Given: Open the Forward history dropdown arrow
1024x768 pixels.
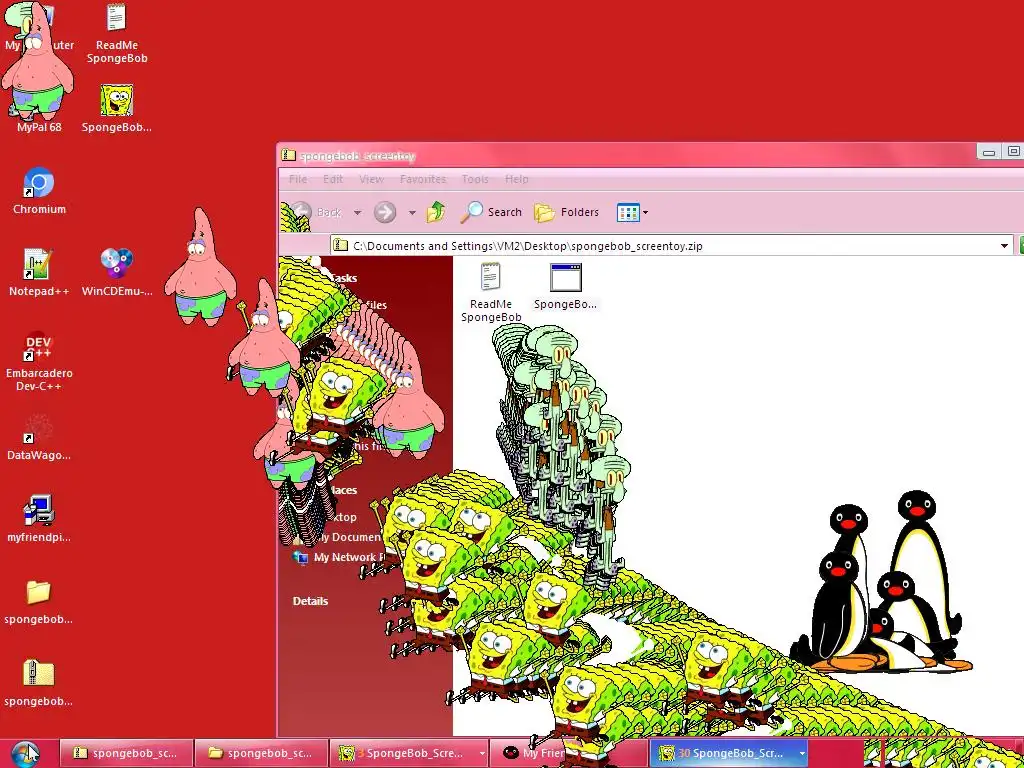Looking at the screenshot, I should 412,212.
